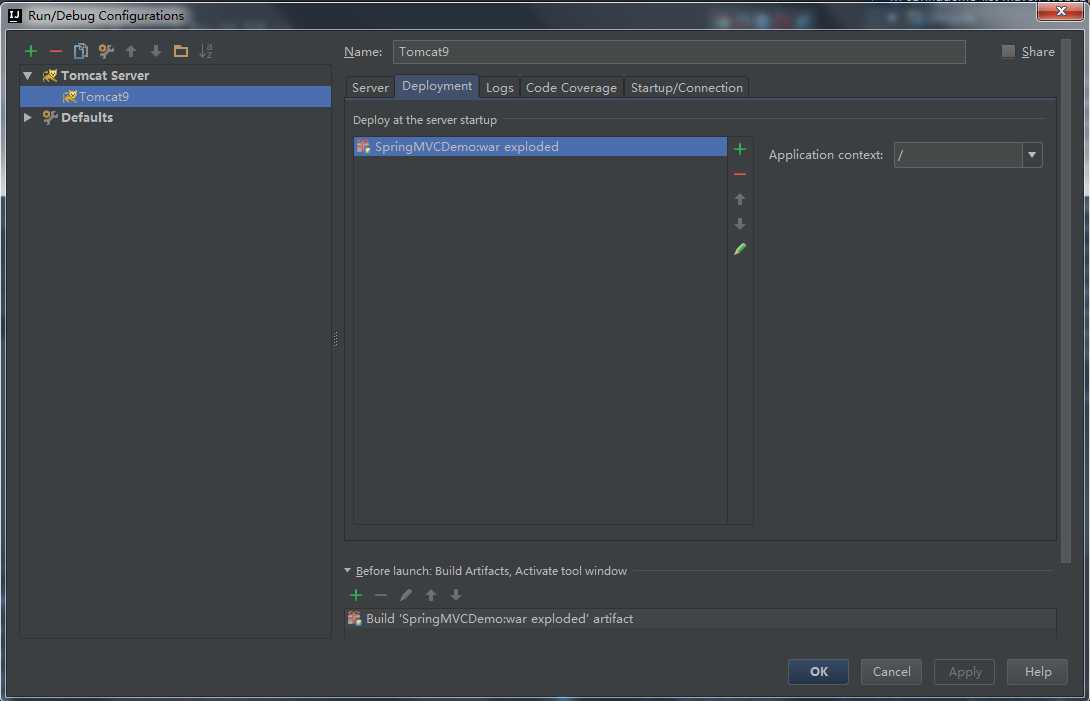Open edit defaults wrench icon

(106, 51)
